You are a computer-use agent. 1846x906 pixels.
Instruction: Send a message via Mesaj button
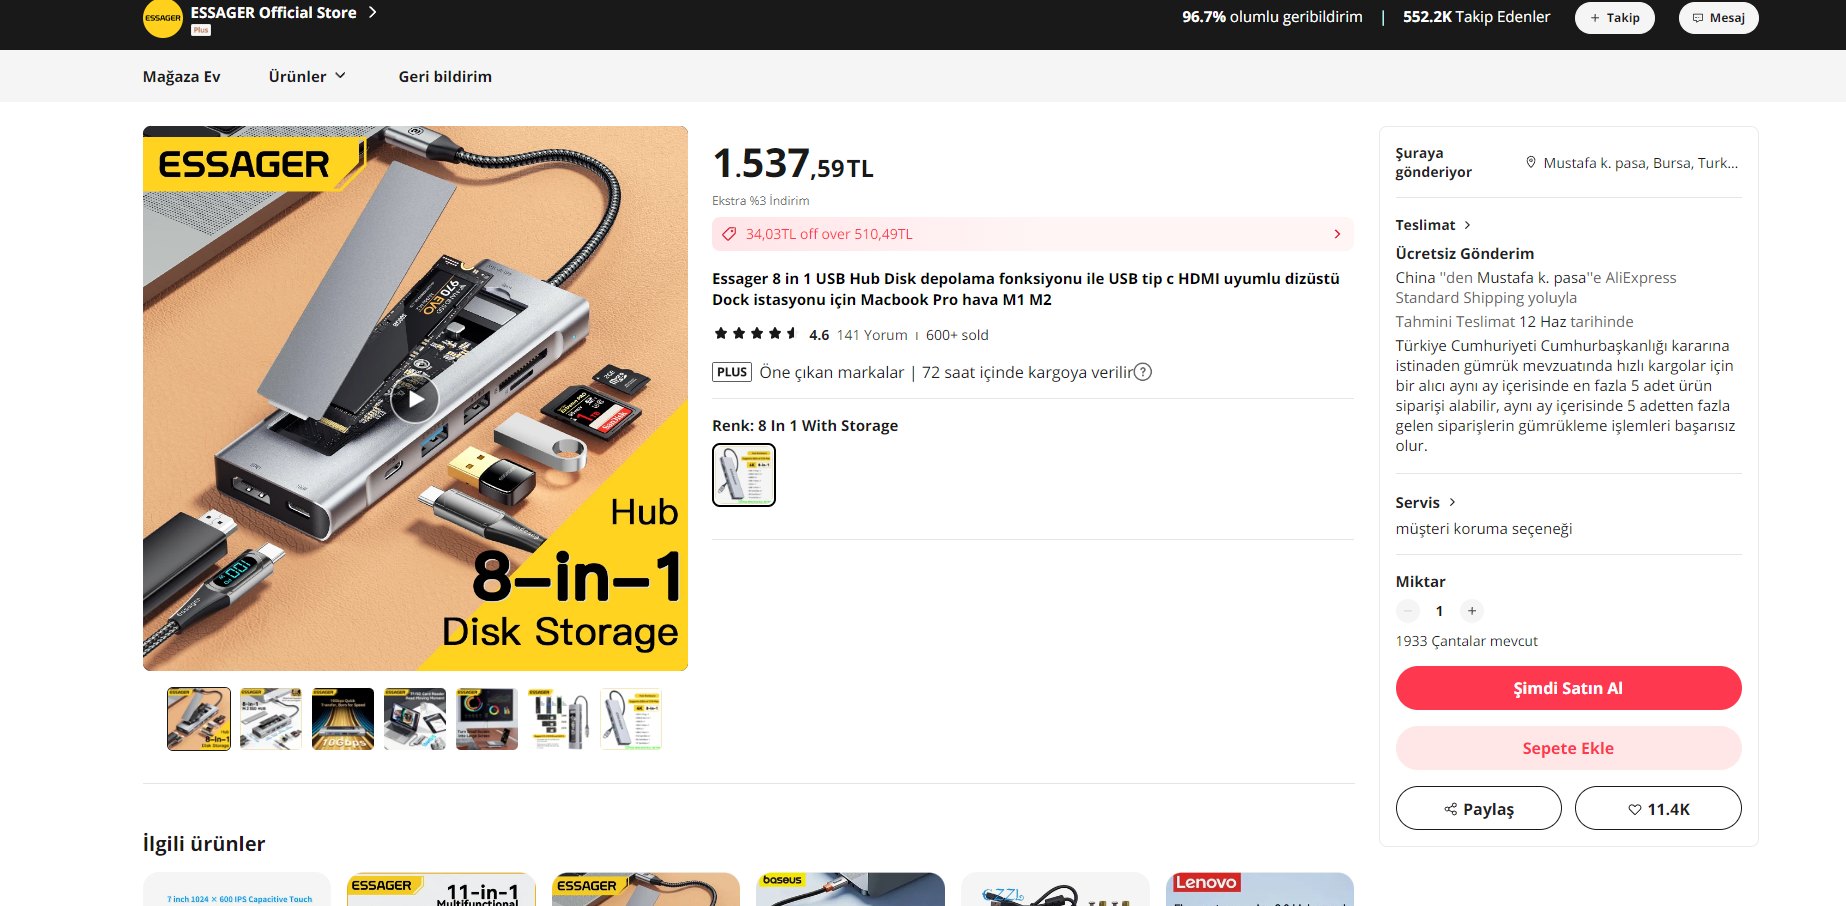(x=1718, y=18)
